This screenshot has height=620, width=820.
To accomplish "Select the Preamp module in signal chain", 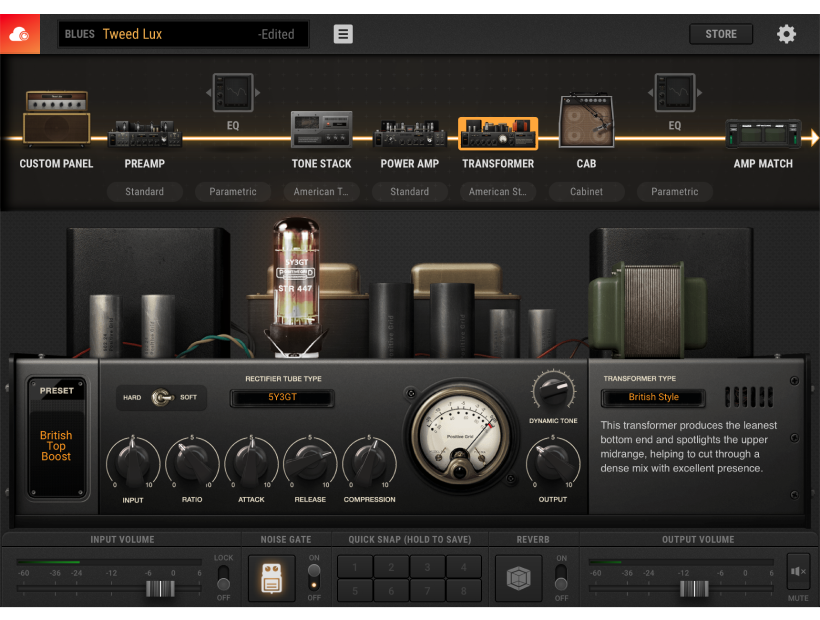I will (145, 134).
